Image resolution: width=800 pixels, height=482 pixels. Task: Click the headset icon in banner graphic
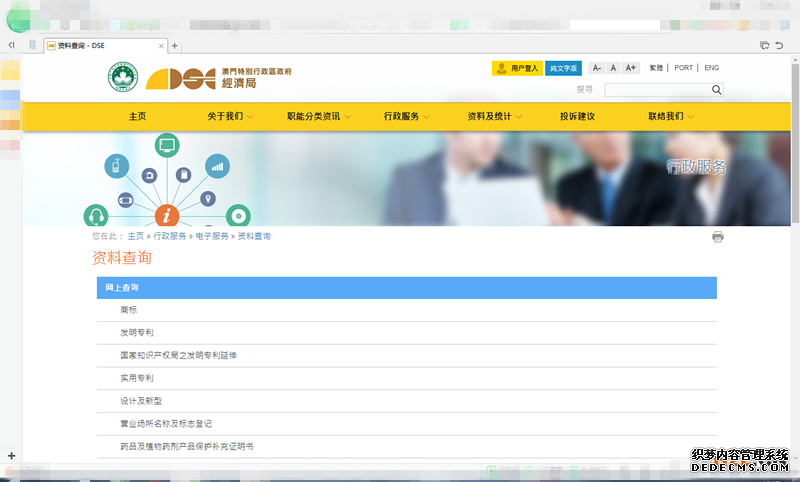[x=95, y=215]
